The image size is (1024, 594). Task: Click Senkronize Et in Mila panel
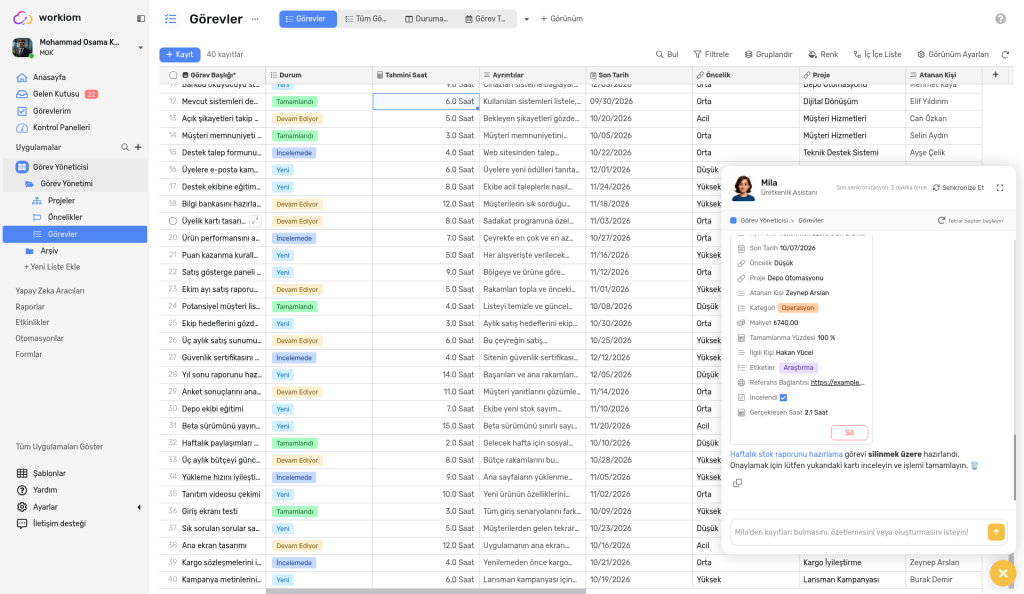pos(958,188)
